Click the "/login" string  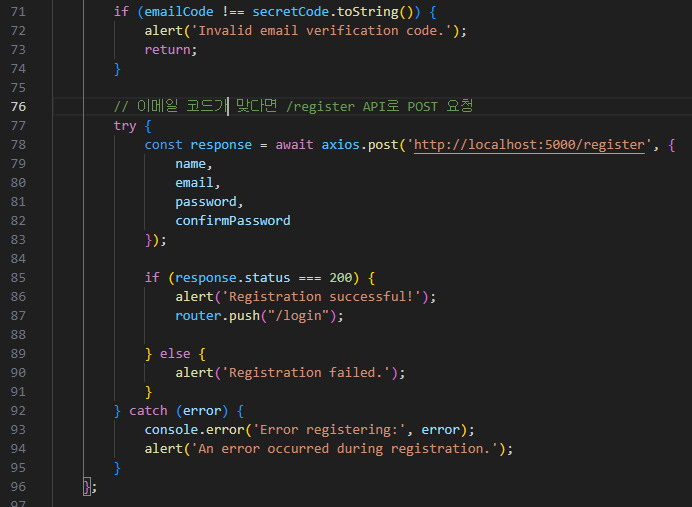(298, 316)
